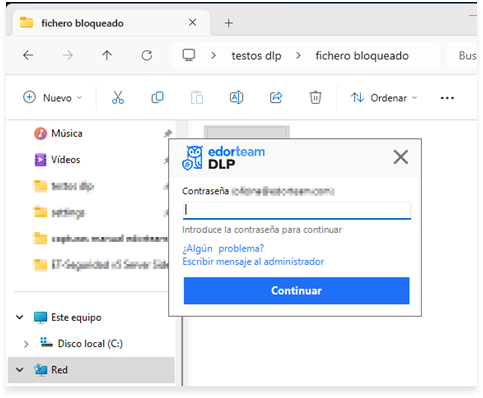Select Disco local (C:) drive
Image resolution: width=483 pixels, height=398 pixels.
pyautogui.click(x=90, y=343)
